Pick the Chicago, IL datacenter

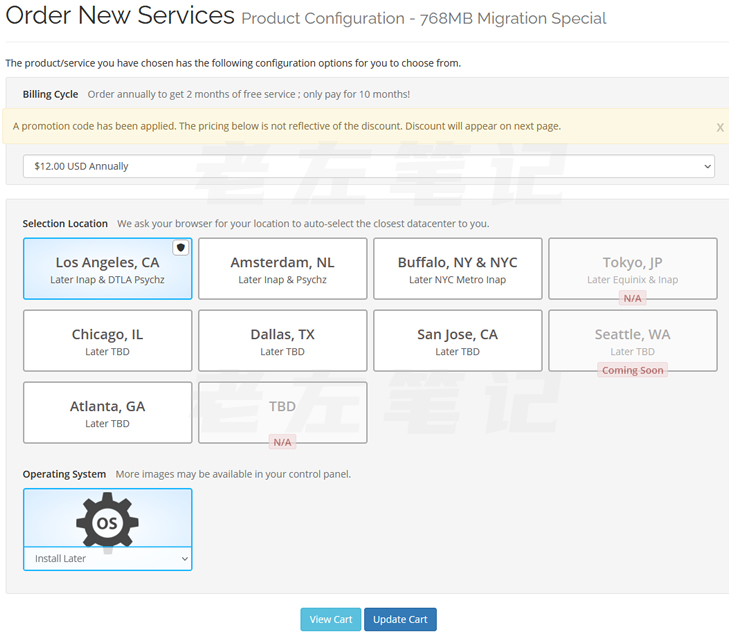[107, 341]
